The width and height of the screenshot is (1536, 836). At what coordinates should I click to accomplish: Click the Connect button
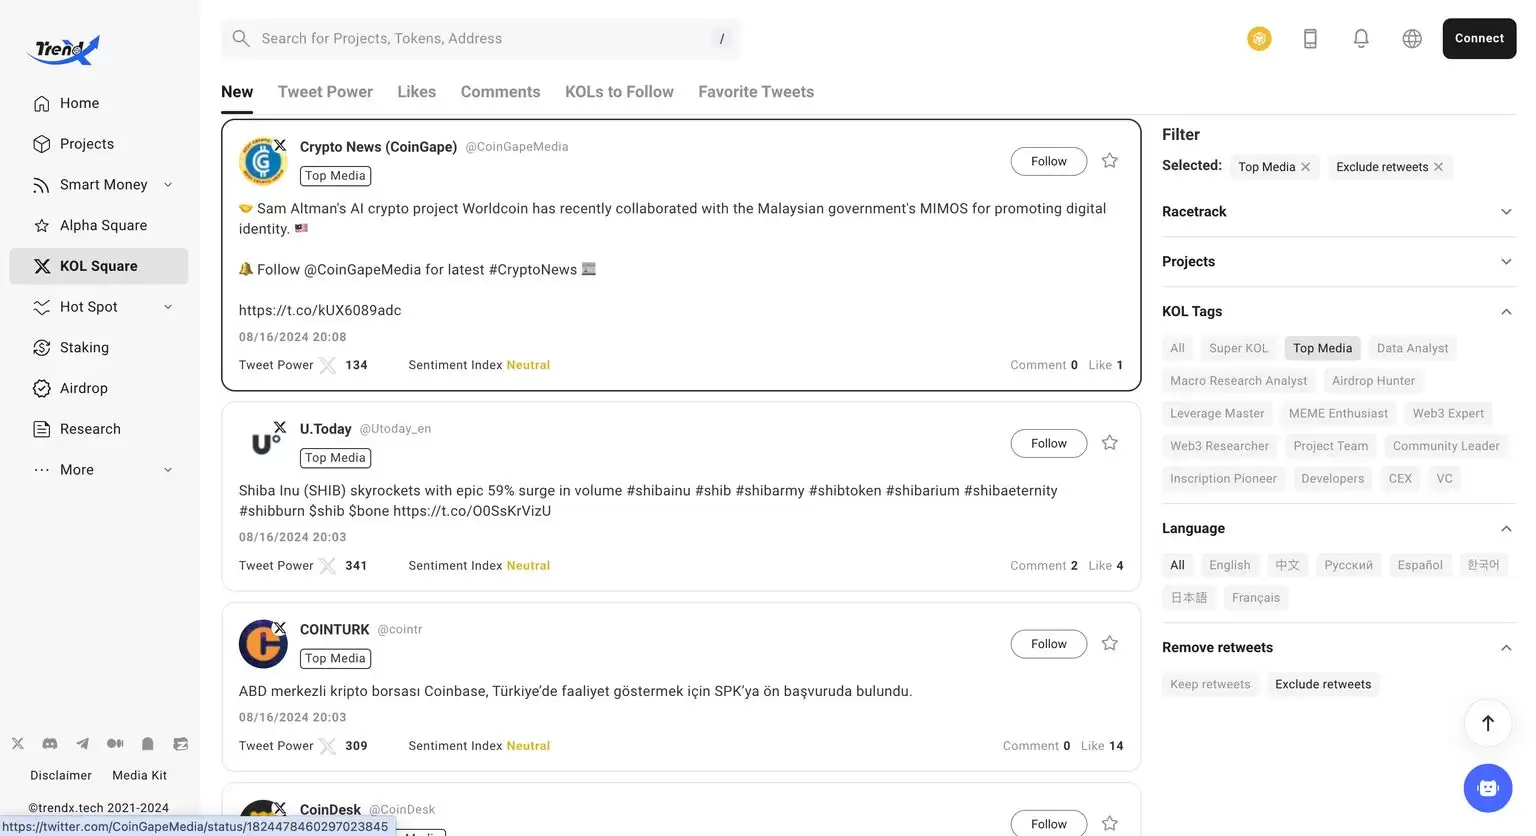(1479, 39)
